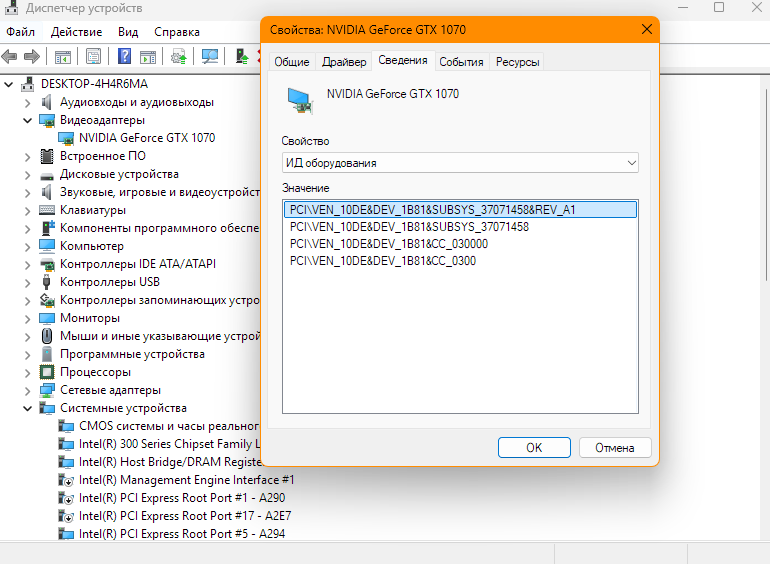The image size is (770, 564).
Task: Click the Клавиатуры keyboard icon
Action: pyautogui.click(x=47, y=210)
